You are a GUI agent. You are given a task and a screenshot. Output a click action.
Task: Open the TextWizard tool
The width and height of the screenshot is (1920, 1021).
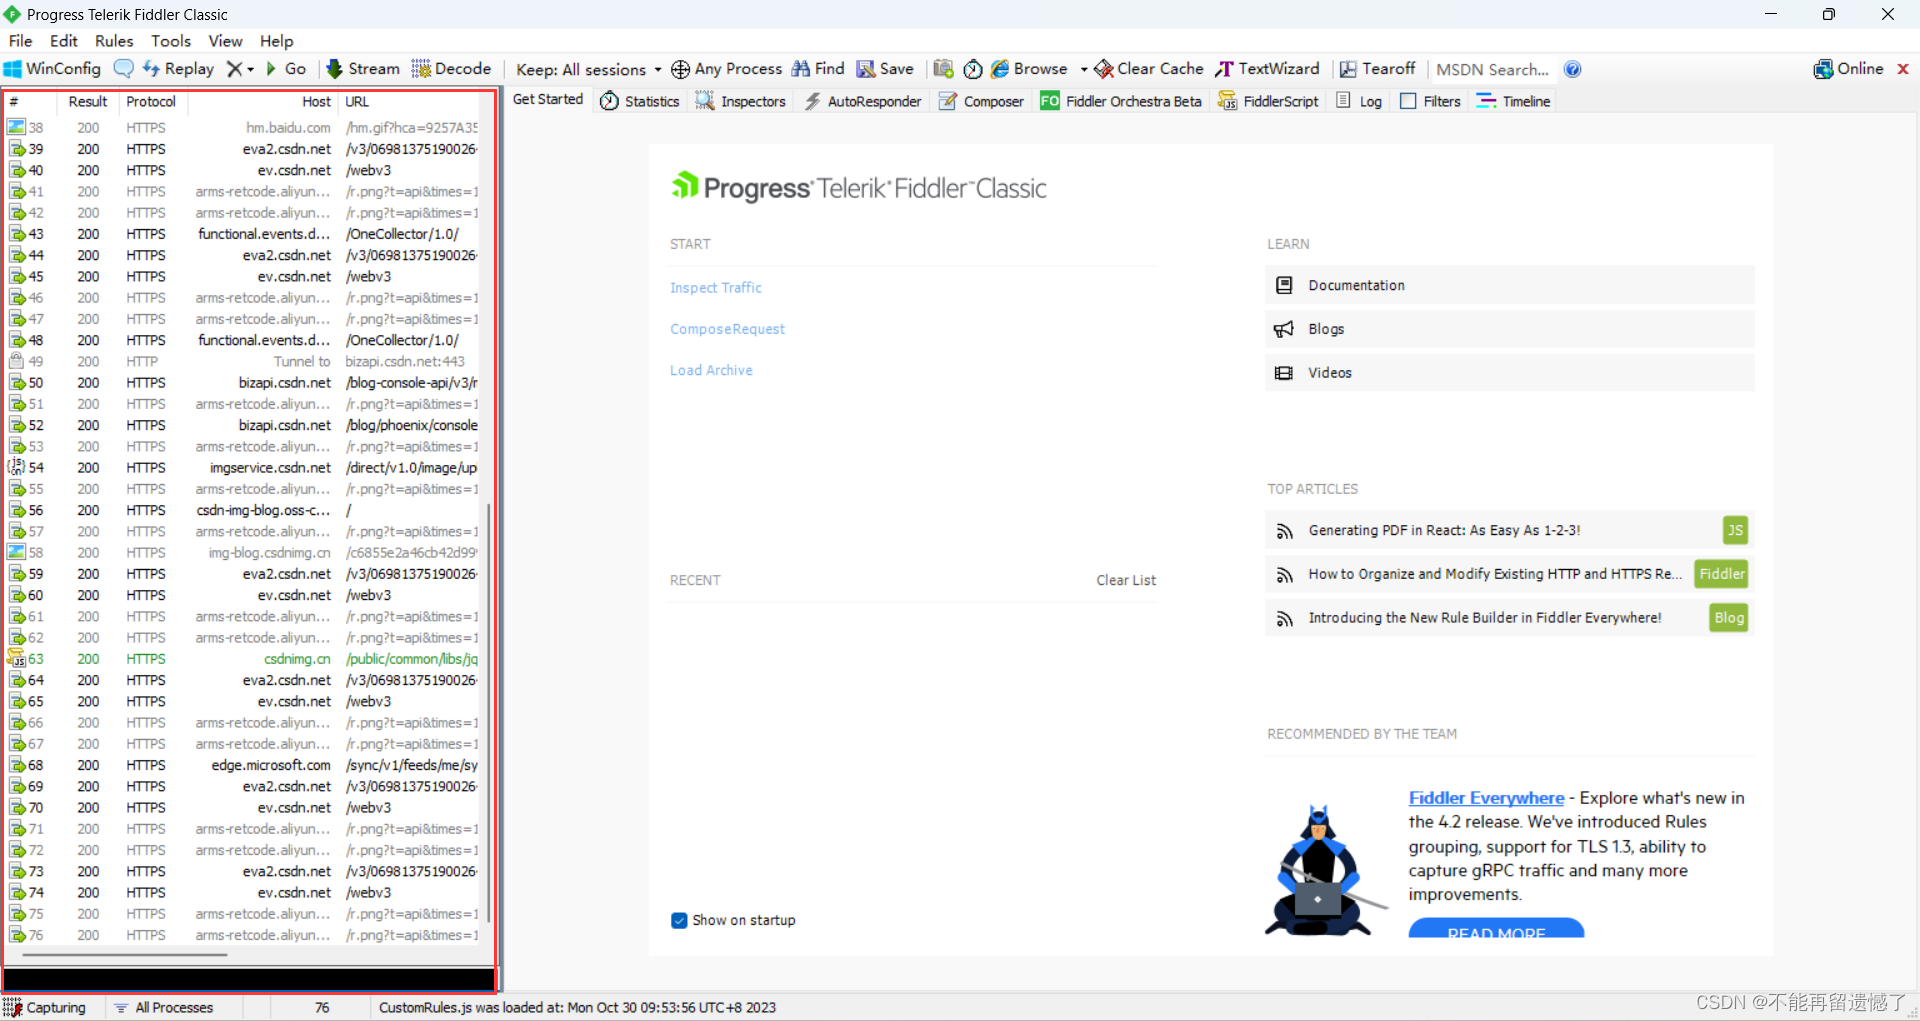[x=1267, y=69]
